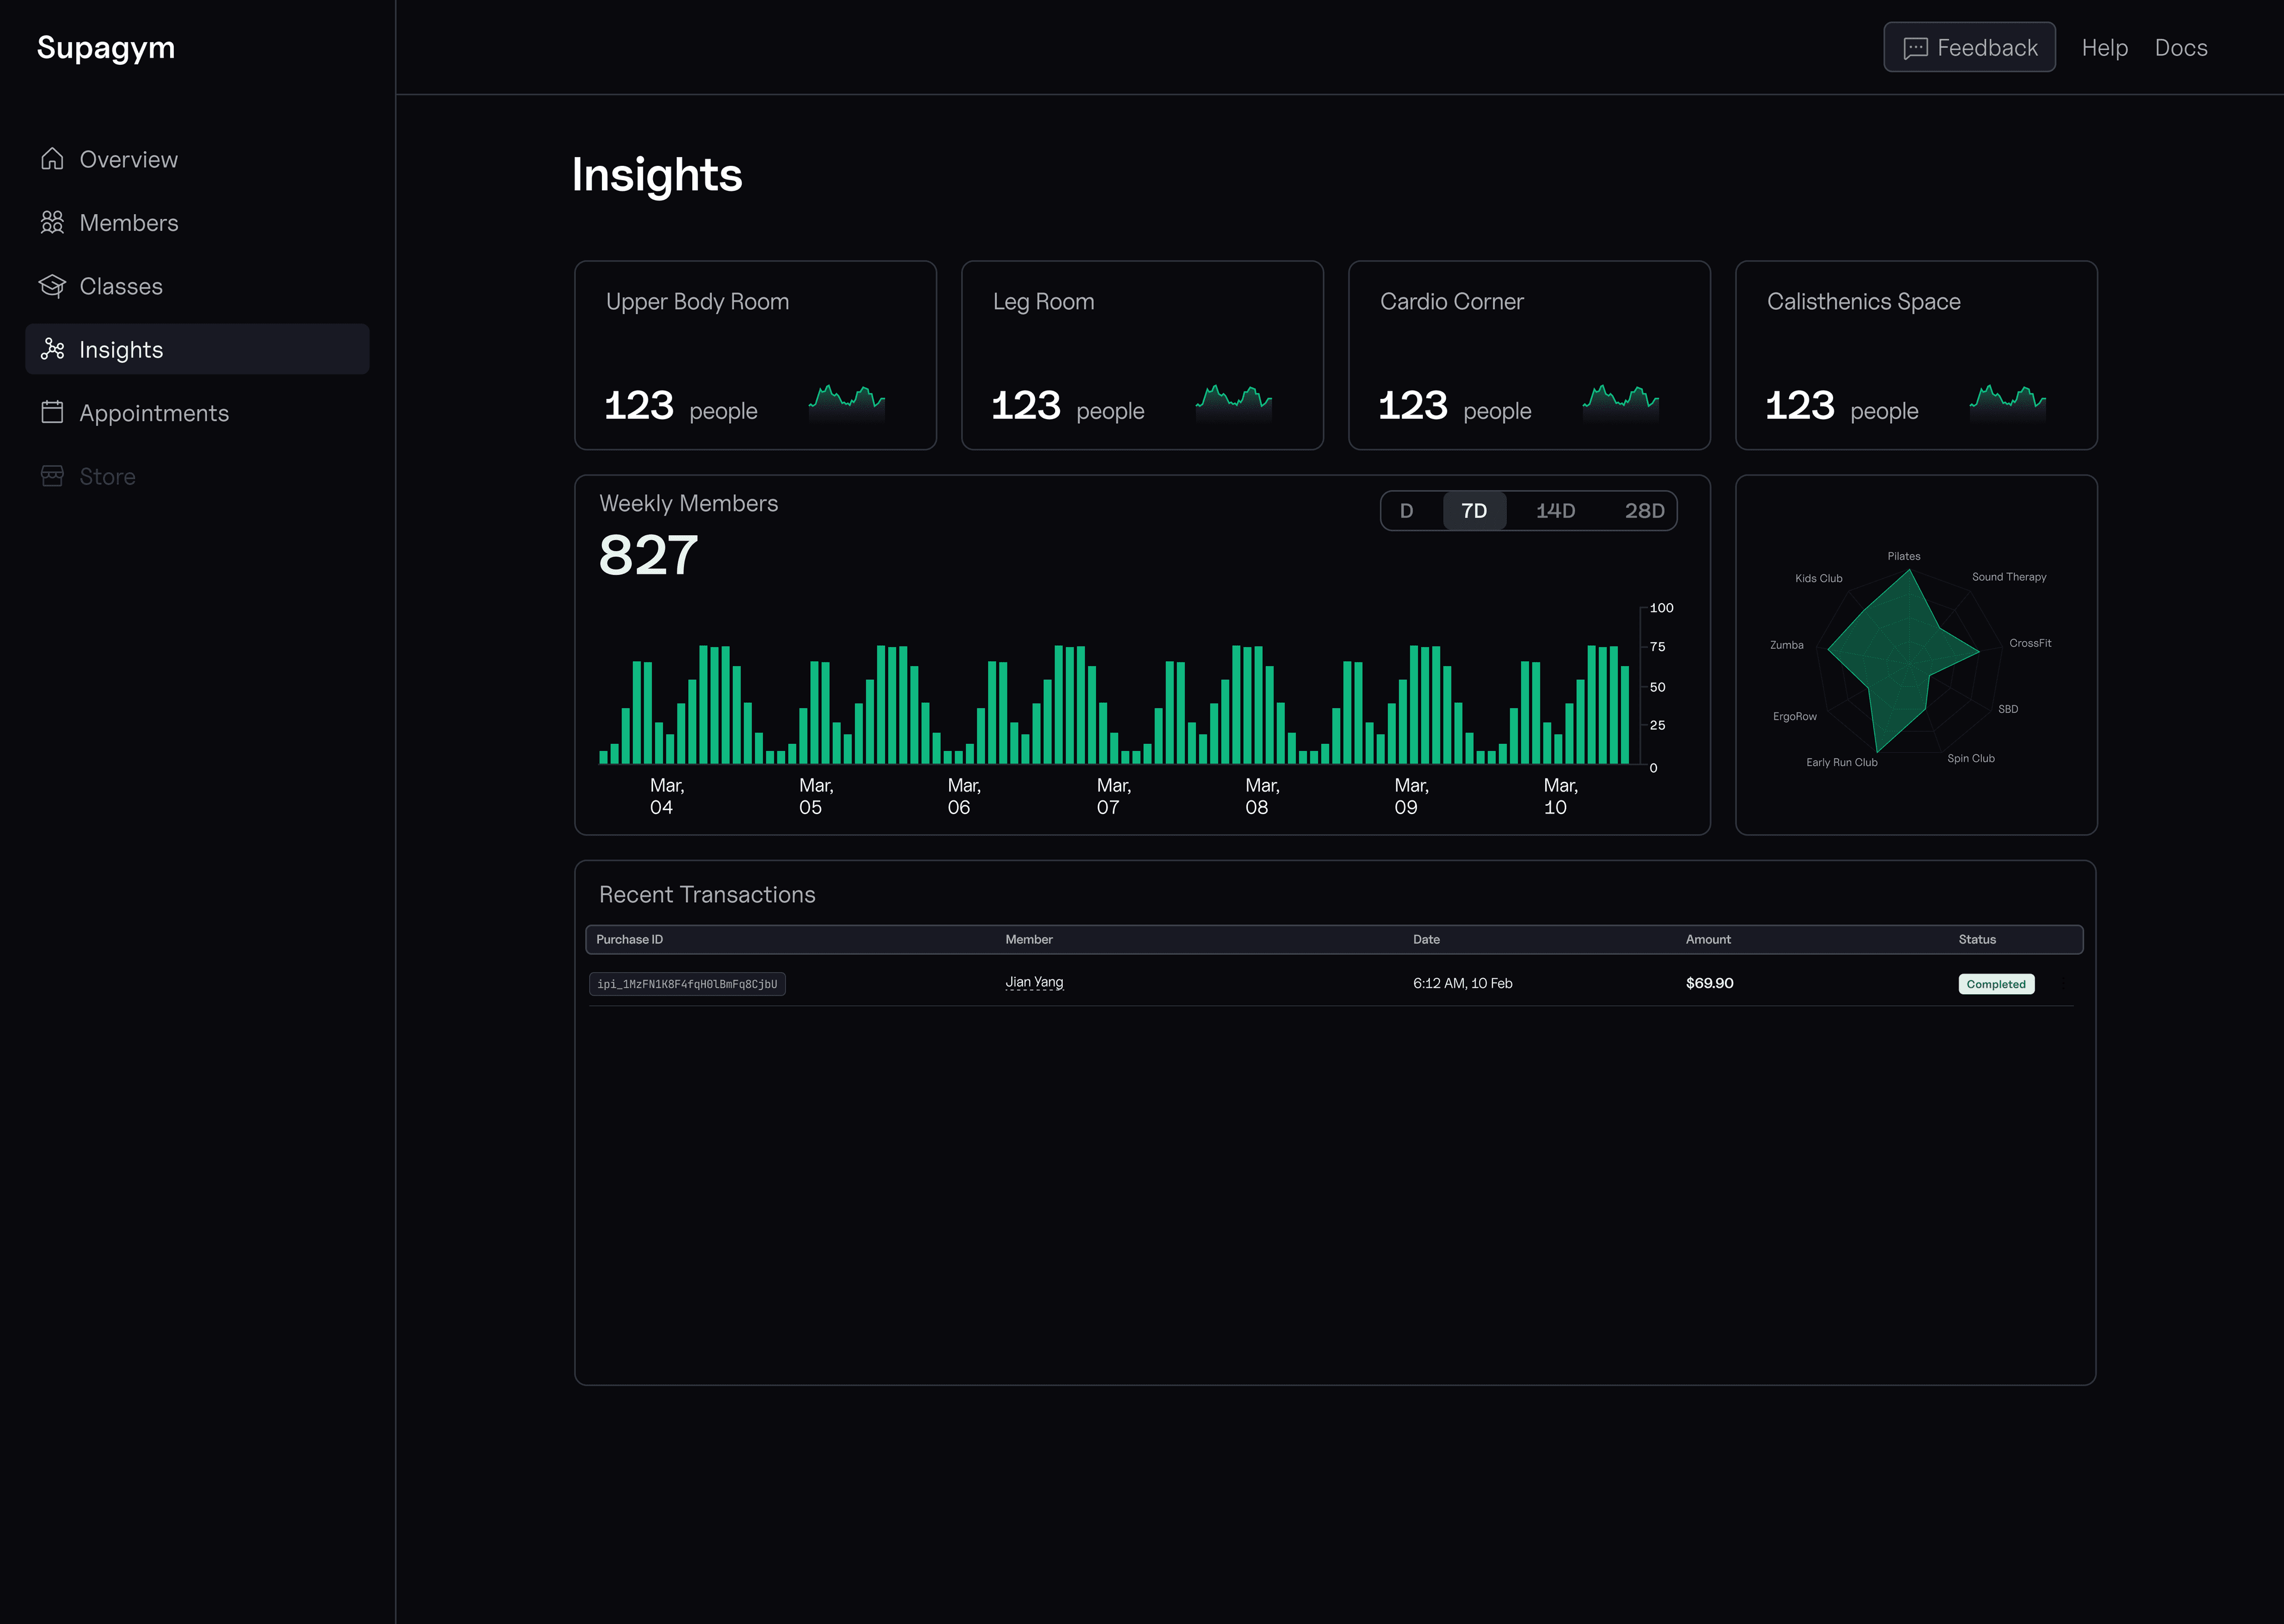This screenshot has width=2284, height=1624.
Task: Click the Recent Transactions heading
Action: 707,894
